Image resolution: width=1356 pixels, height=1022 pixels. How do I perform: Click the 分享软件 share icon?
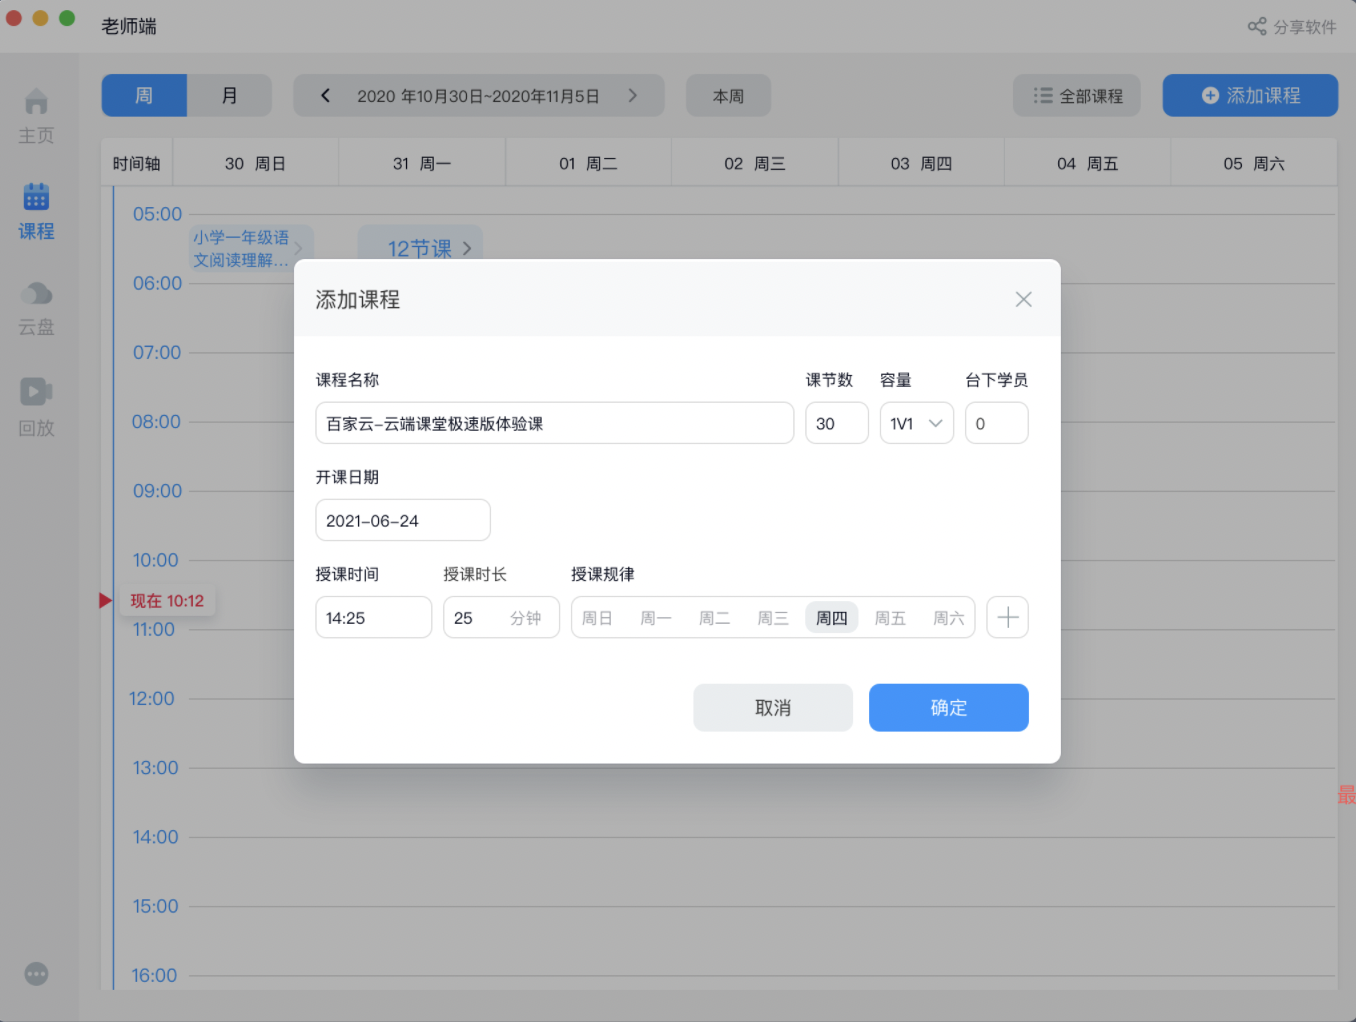[x=1291, y=27]
